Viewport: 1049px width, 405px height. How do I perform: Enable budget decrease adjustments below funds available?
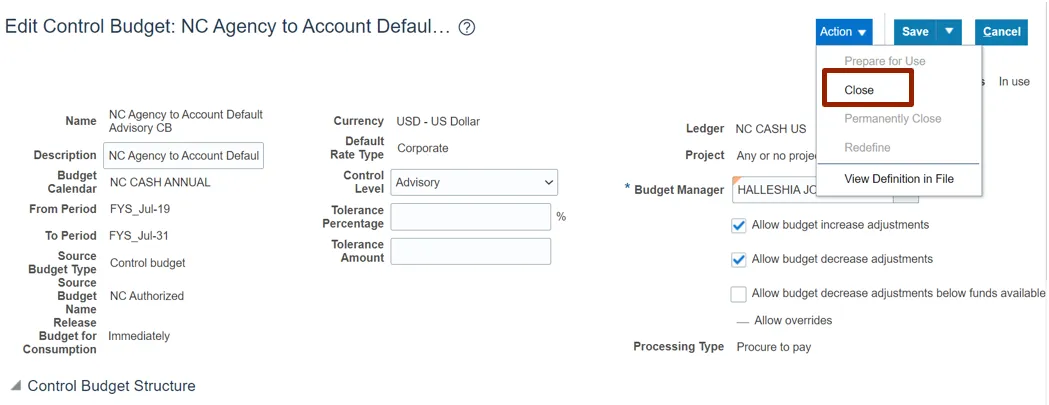[x=739, y=294]
